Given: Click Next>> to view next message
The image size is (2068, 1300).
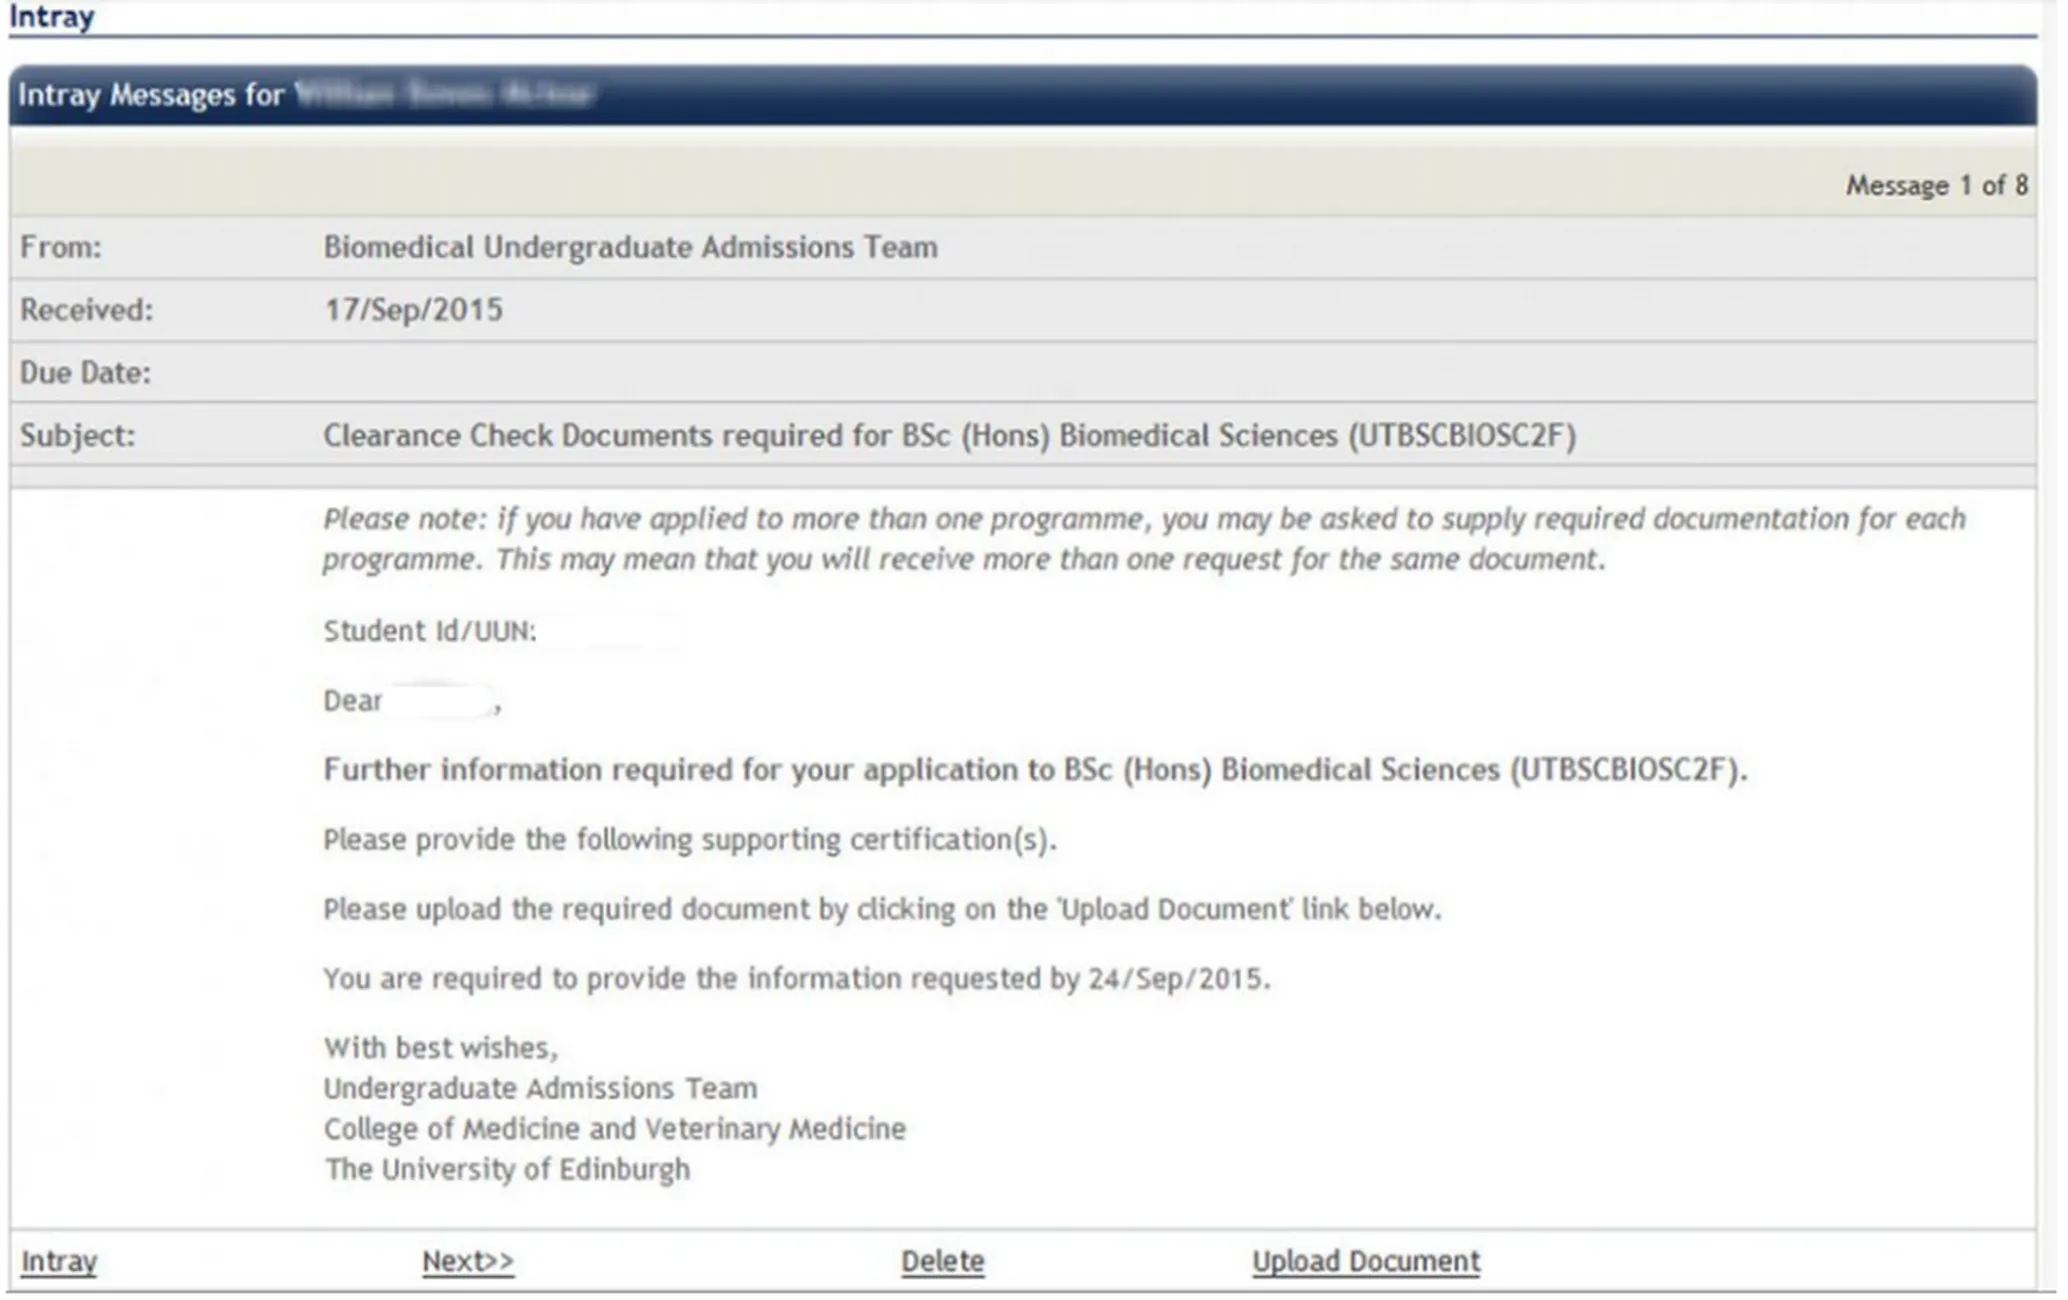Looking at the screenshot, I should coord(468,1261).
